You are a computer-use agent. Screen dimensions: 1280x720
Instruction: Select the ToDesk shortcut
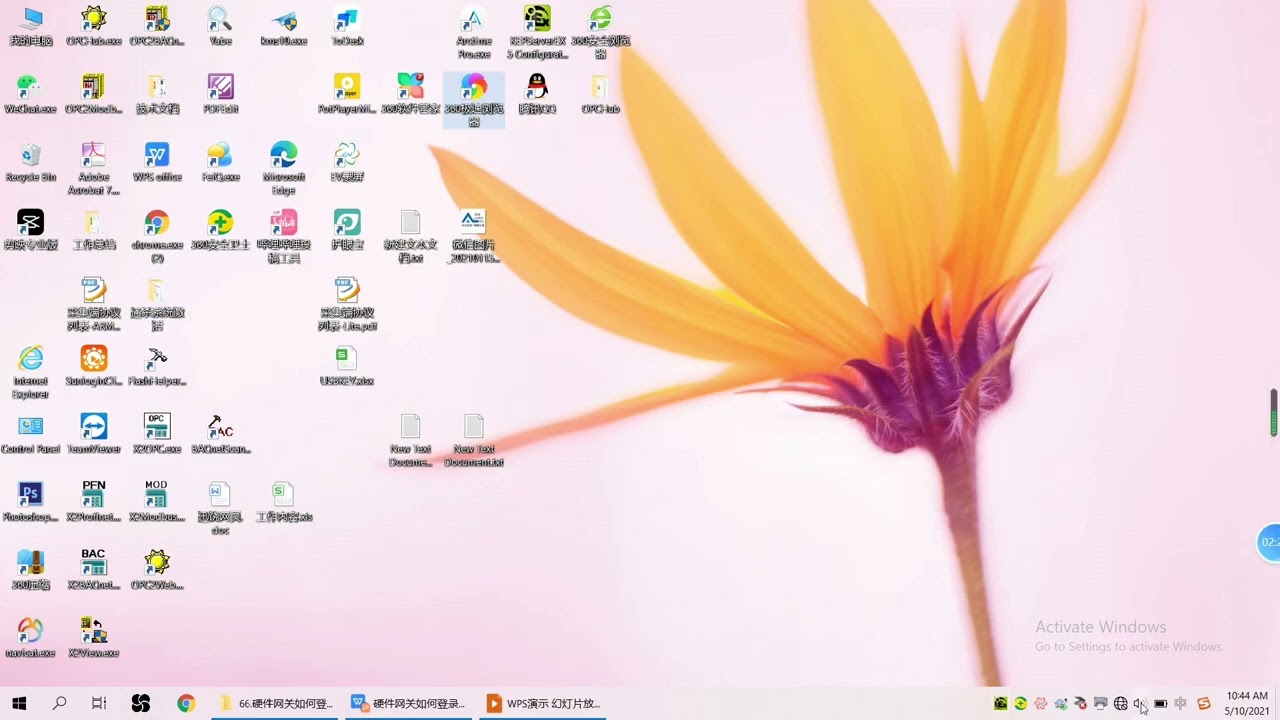point(347,26)
